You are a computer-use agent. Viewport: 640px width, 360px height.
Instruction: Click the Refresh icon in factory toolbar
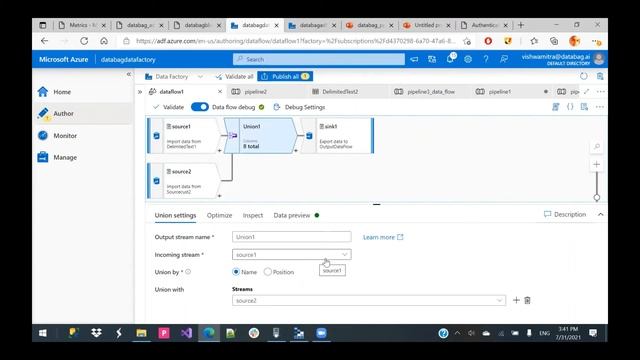point(584,76)
